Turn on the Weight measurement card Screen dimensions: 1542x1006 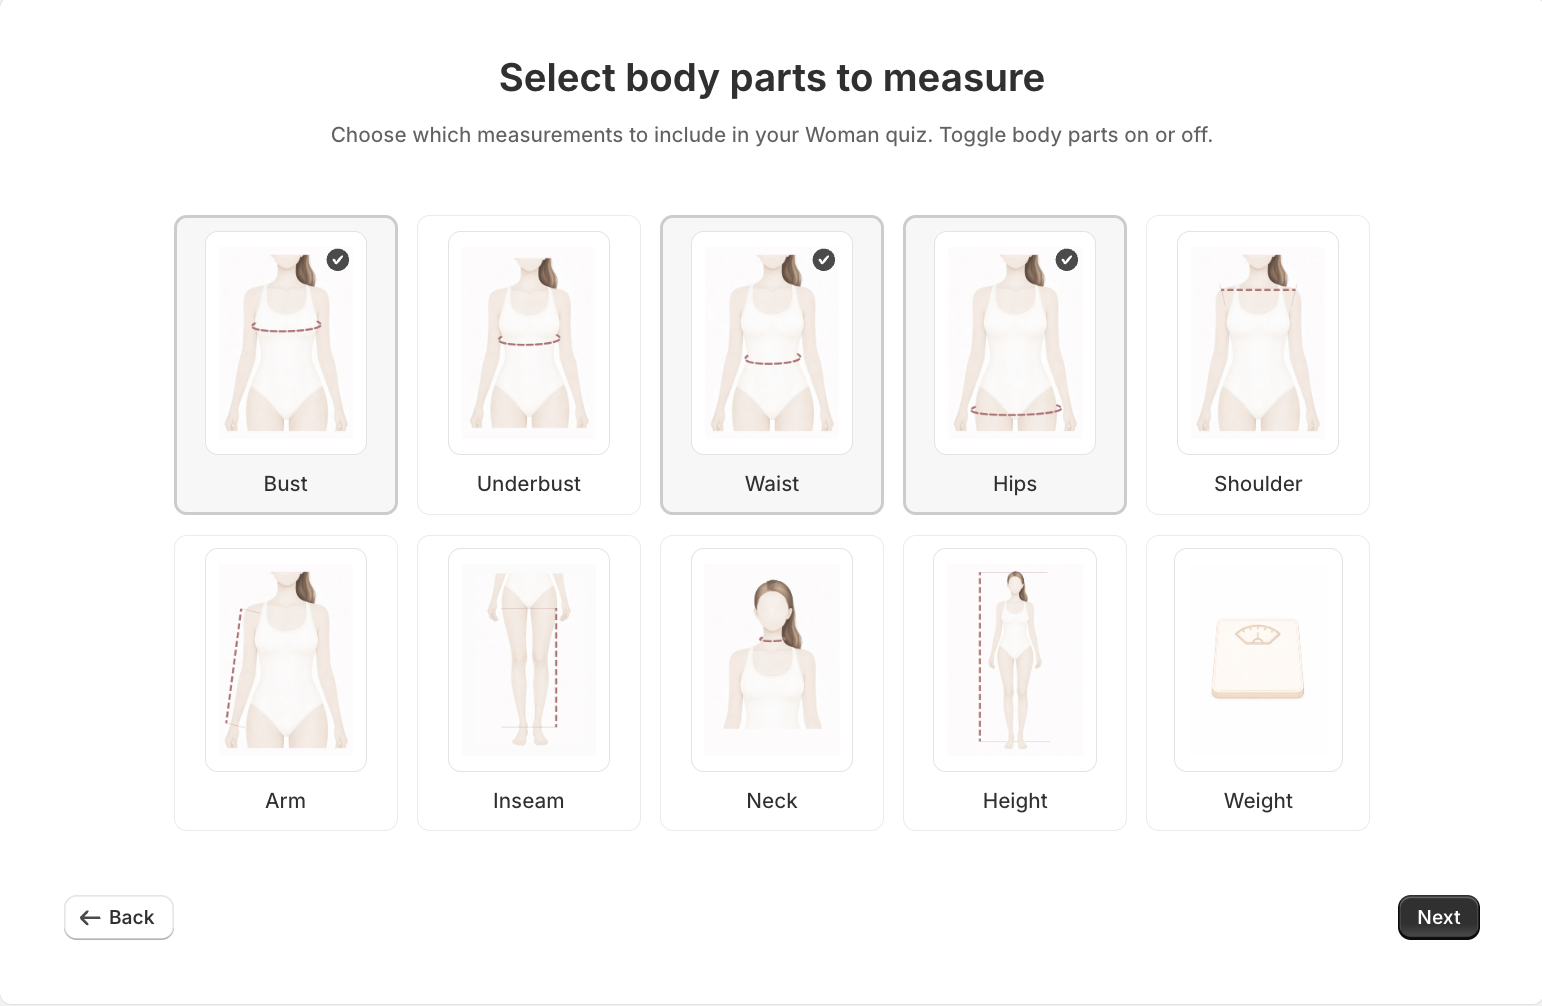[x=1257, y=683]
